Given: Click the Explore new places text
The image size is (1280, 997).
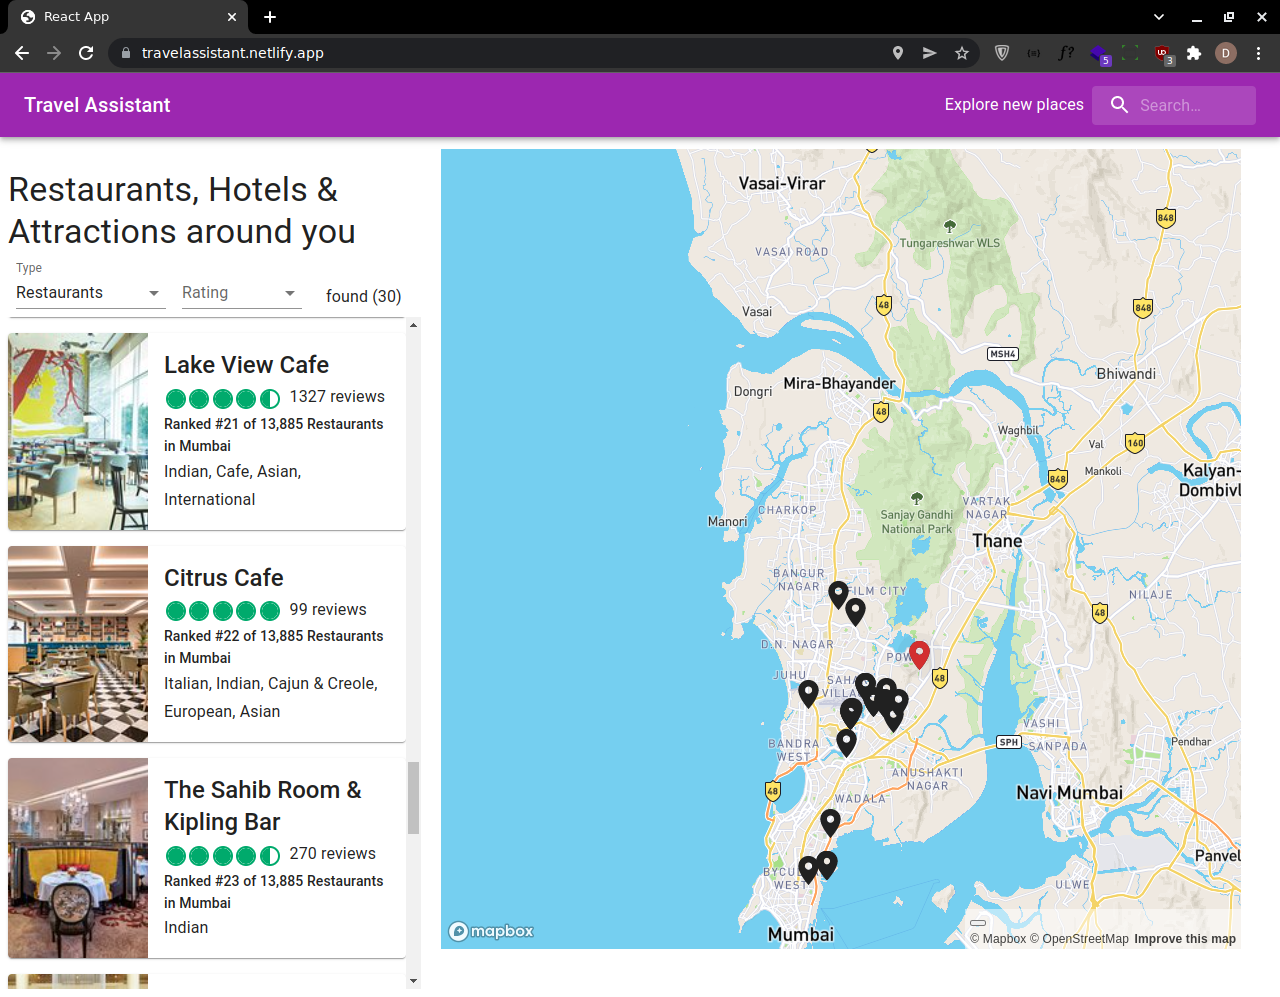Looking at the screenshot, I should pos(1014,105).
